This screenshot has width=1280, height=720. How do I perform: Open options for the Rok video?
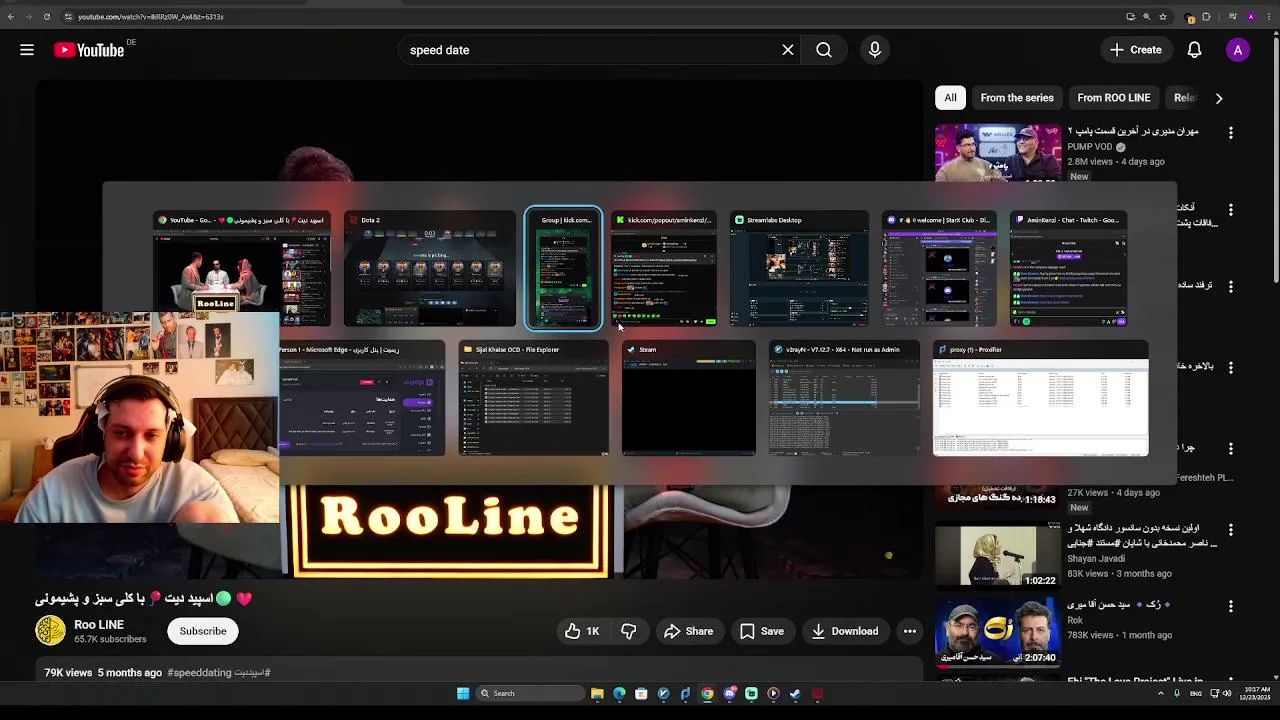coord(1230,606)
